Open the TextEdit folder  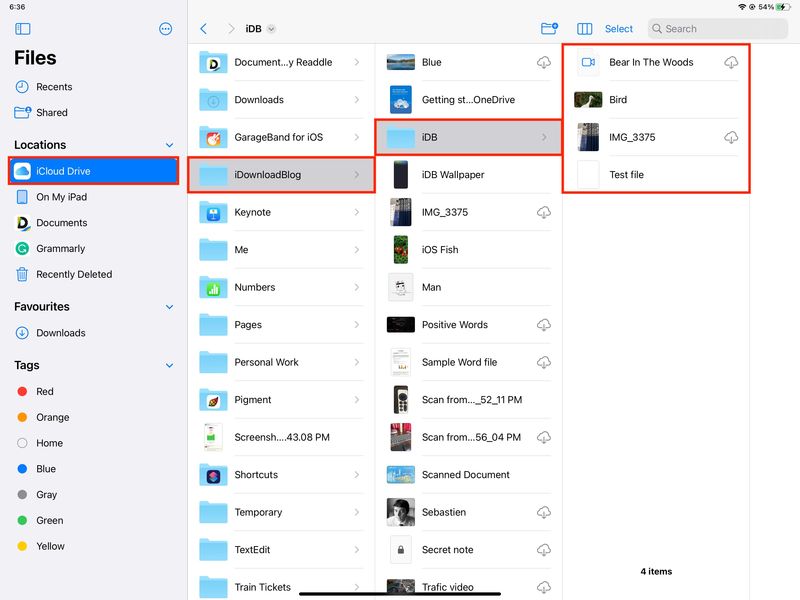click(x=281, y=549)
